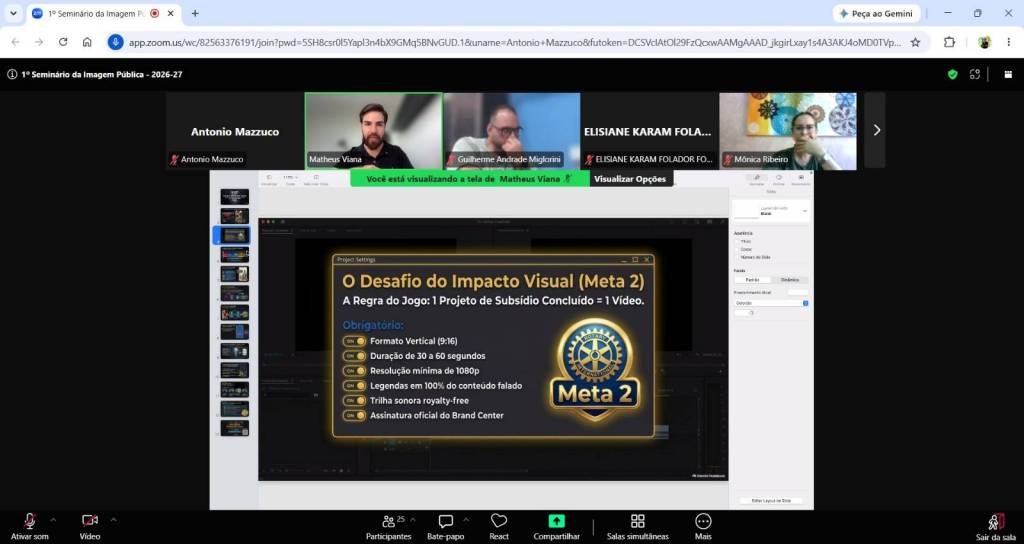Screen dimensions: 1024x544
Task: Select the Padrão background tab
Action: point(752,280)
